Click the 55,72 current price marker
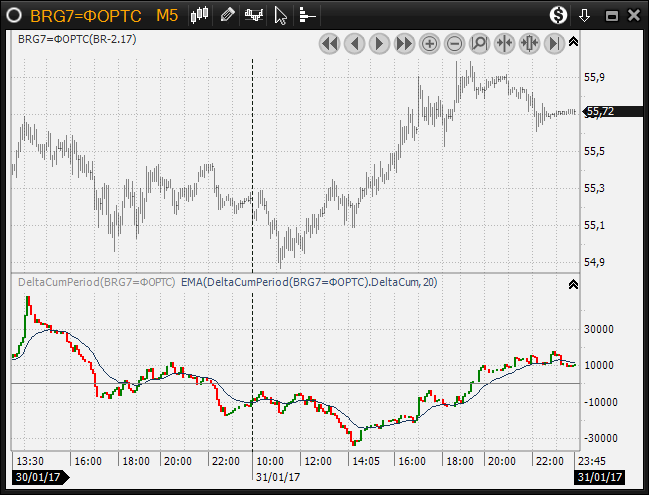 pos(603,112)
